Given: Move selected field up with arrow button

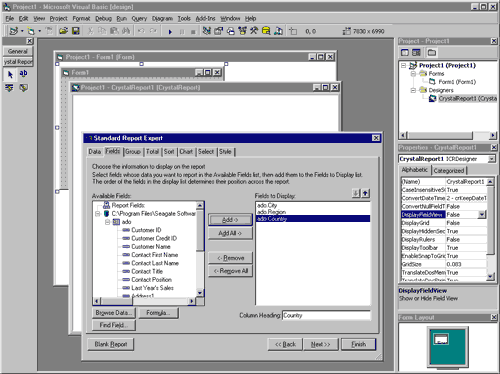Looking at the screenshot, I should coord(366,193).
